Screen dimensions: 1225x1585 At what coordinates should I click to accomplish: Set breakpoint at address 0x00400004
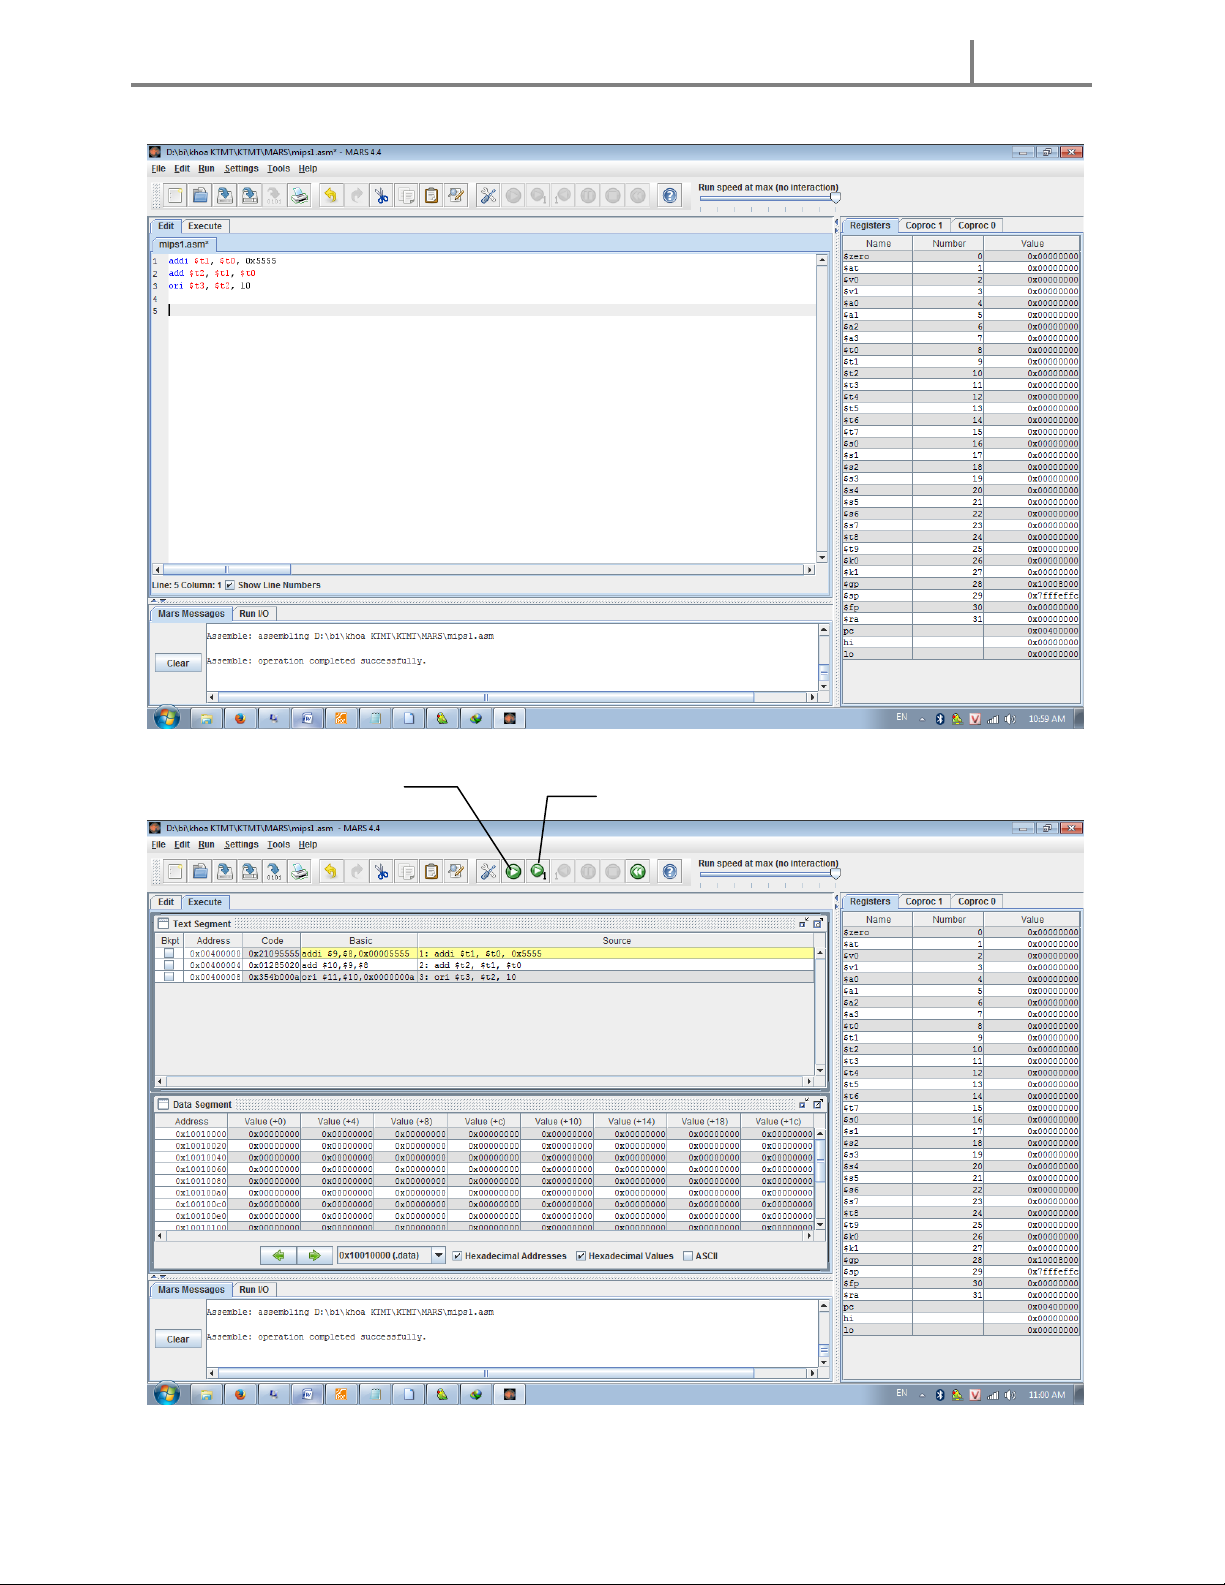point(169,965)
